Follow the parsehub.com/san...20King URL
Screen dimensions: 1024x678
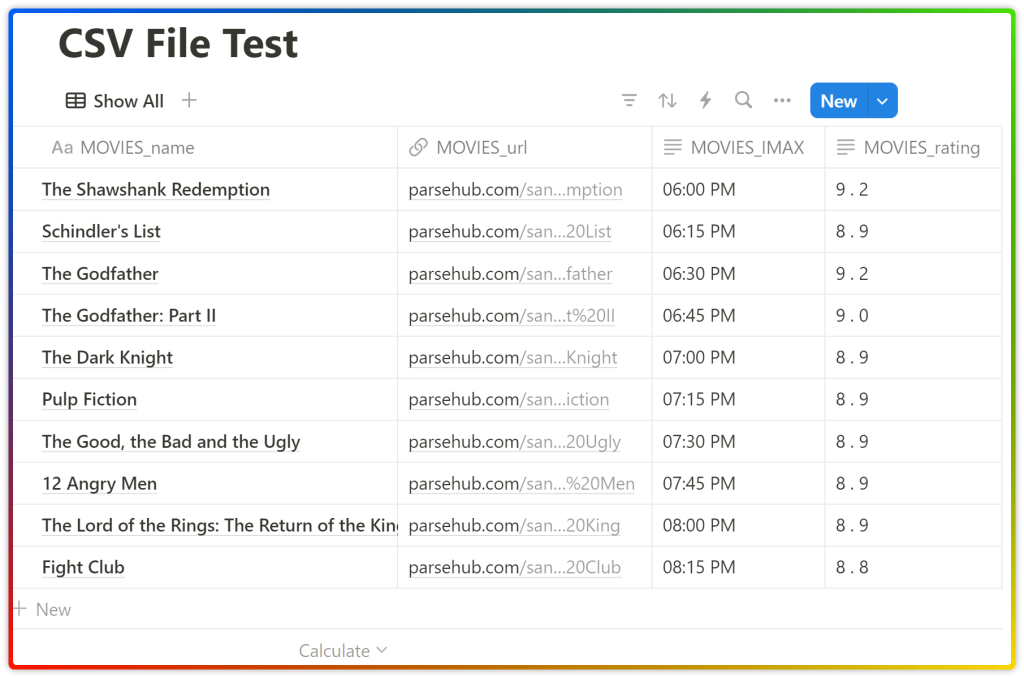click(x=515, y=525)
